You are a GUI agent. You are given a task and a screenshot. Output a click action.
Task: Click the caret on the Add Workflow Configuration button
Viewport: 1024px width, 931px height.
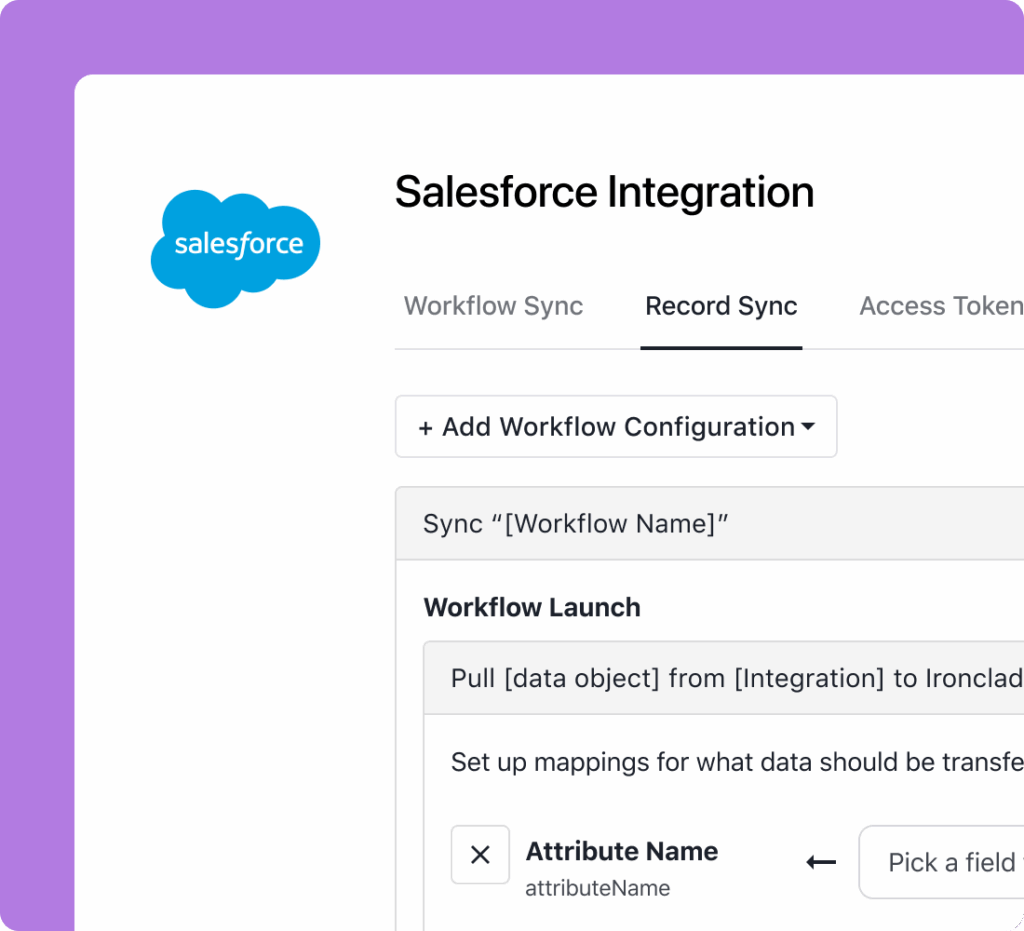808,426
